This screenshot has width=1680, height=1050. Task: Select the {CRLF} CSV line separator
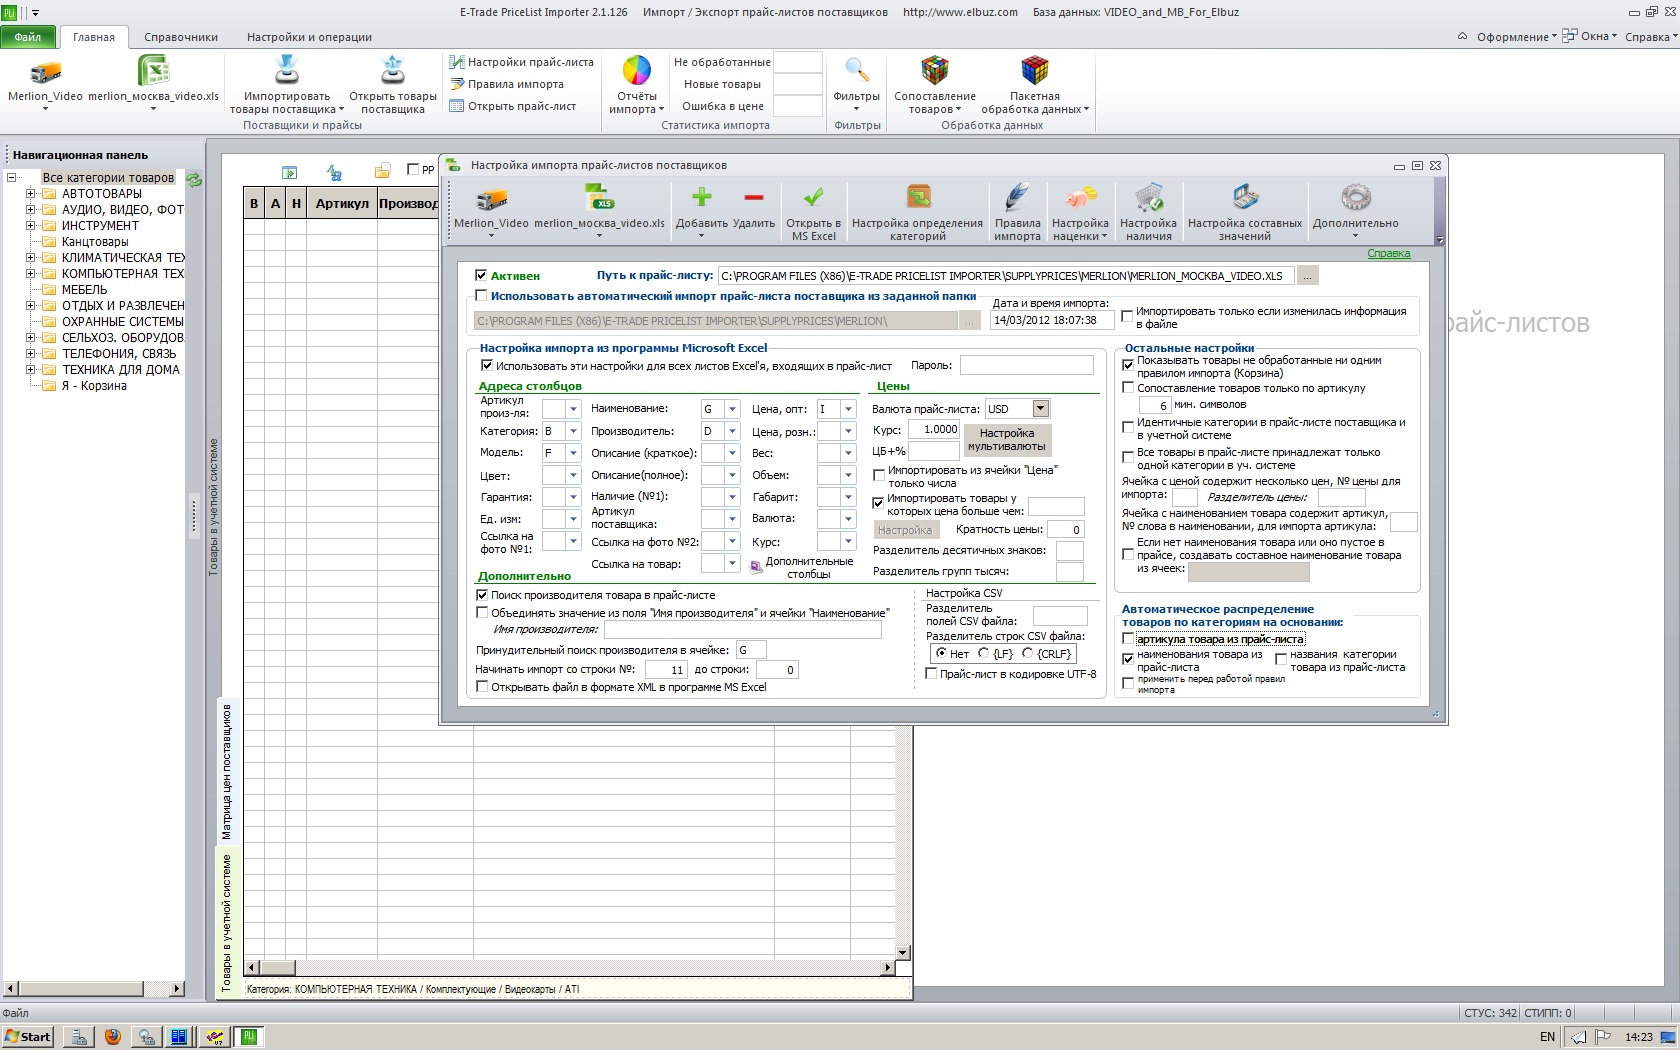[x=1027, y=653]
